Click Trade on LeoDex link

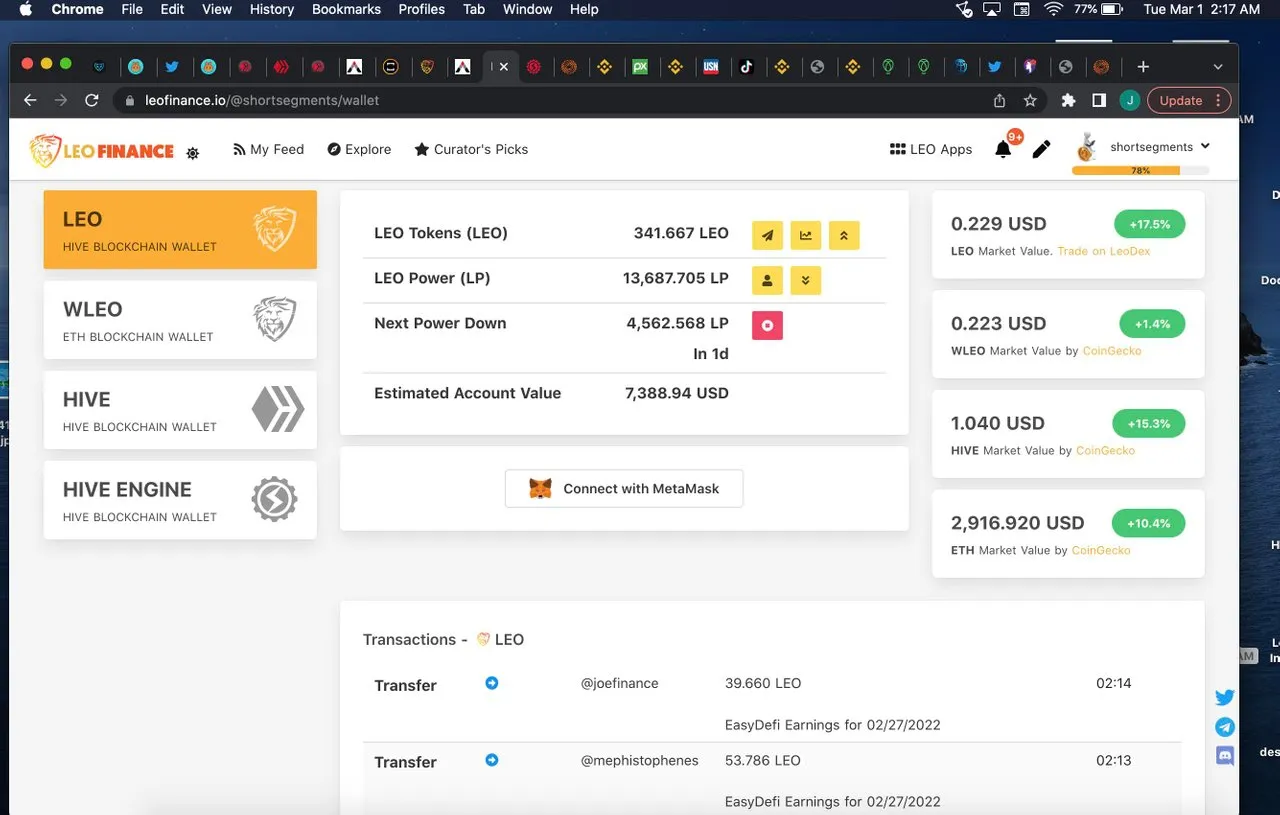click(x=1104, y=251)
